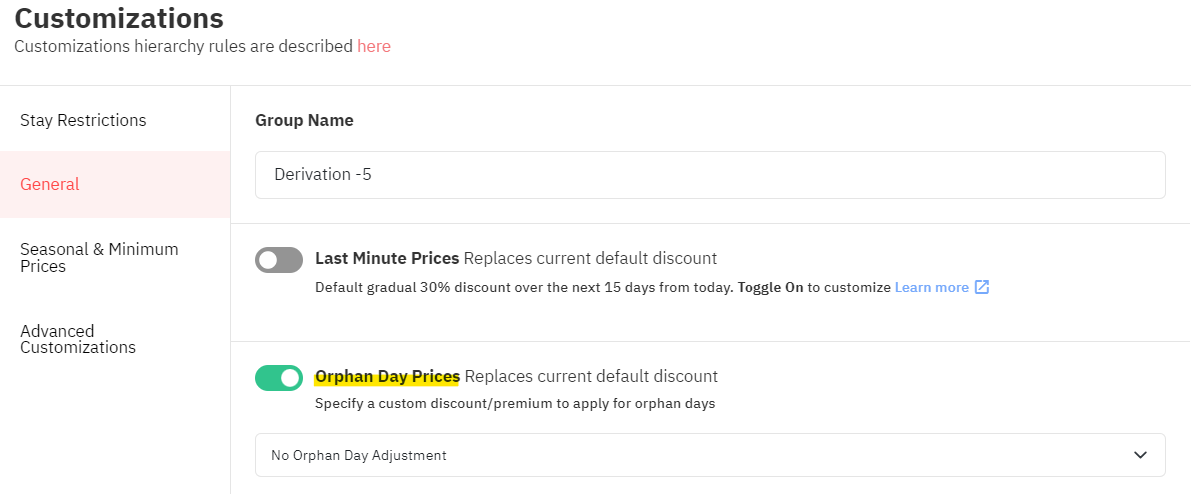Click the Last Minute Prices label text
This screenshot has height=494, width=1191.
click(x=387, y=258)
